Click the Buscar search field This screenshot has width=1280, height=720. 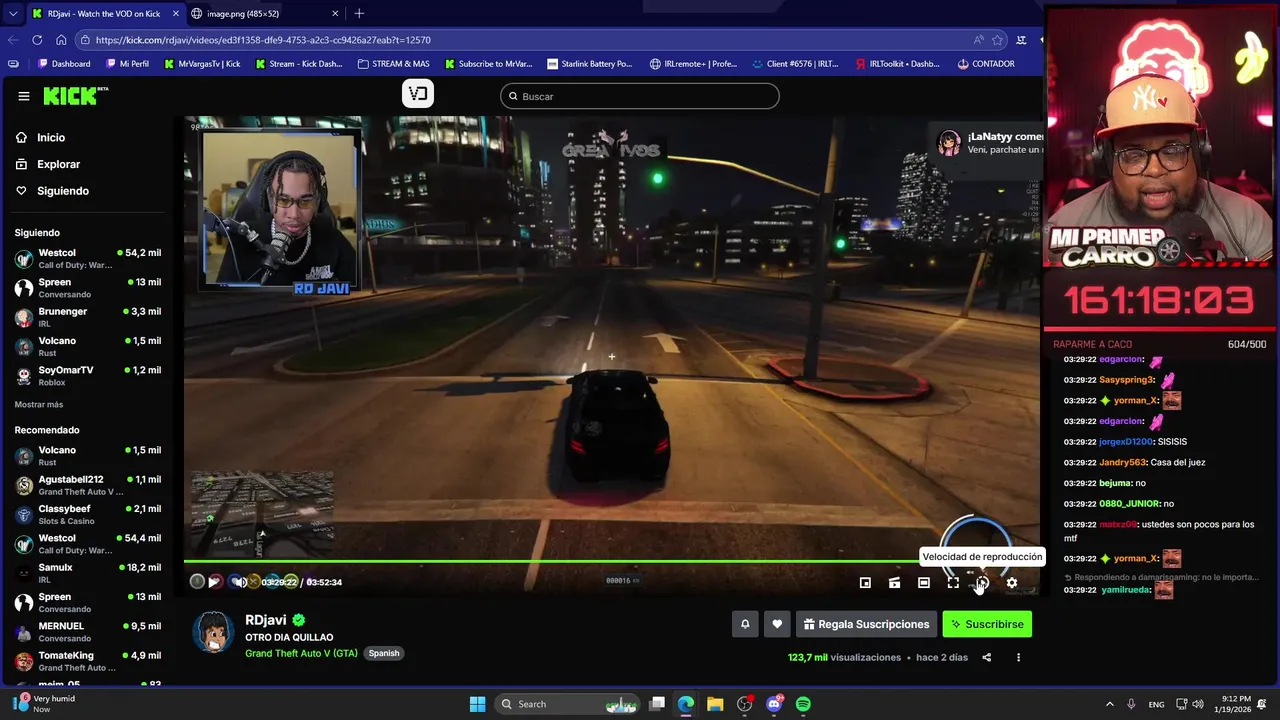click(x=640, y=96)
